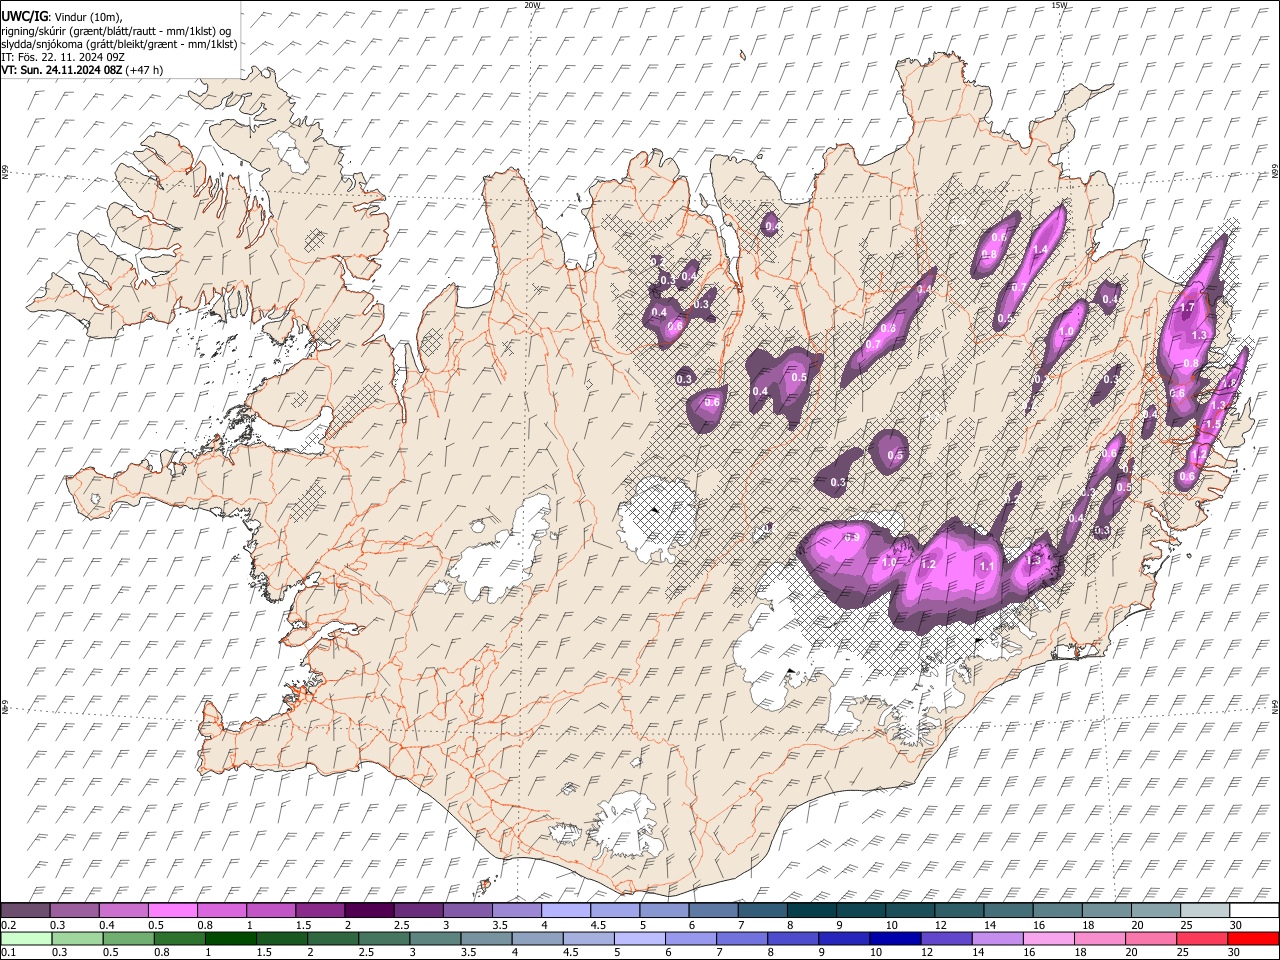Click the pale green lower swatch between 0.1 and 0.3
This screenshot has height=960, width=1280.
25,939
